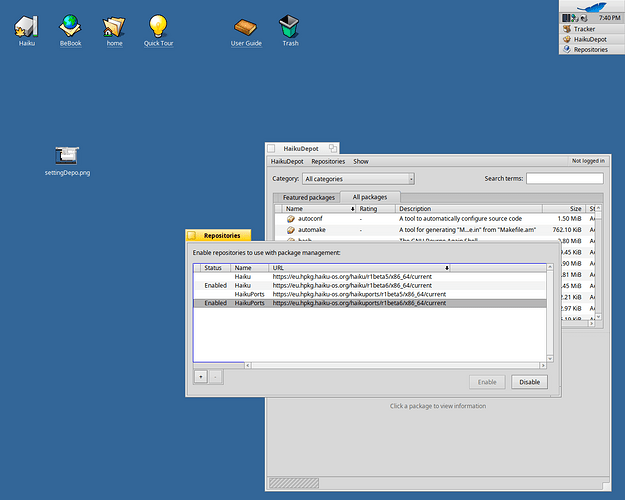Click Repositories horizontal scroll right arrow

tap(543, 365)
